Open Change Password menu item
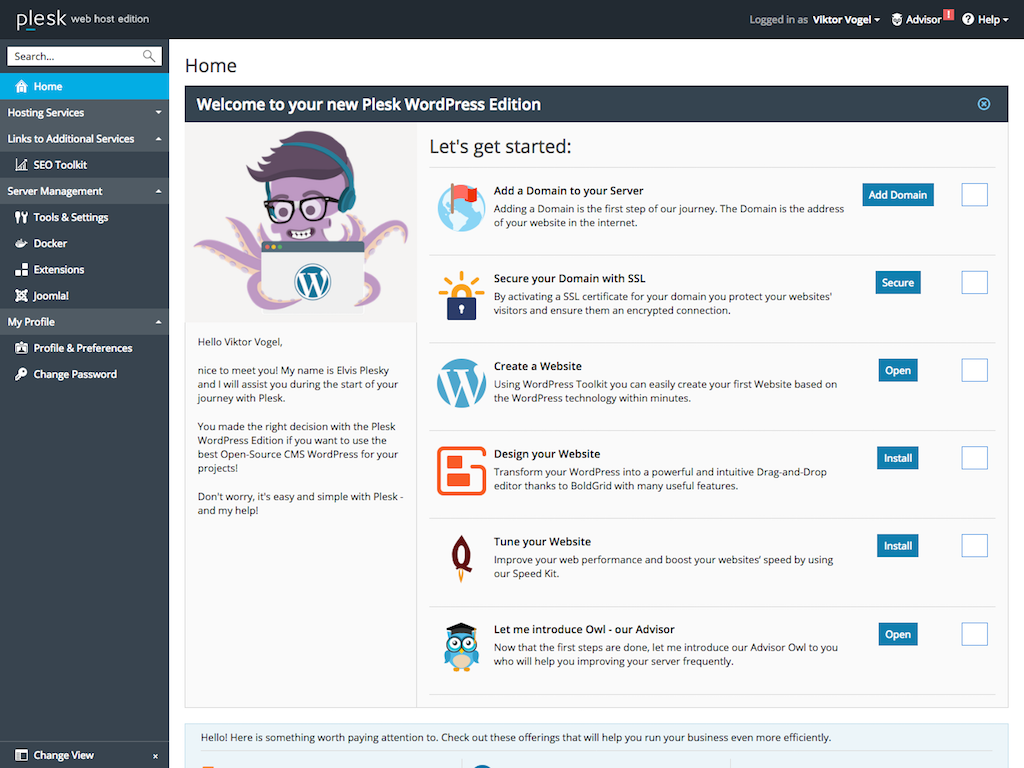This screenshot has width=1024, height=768. click(x=84, y=374)
